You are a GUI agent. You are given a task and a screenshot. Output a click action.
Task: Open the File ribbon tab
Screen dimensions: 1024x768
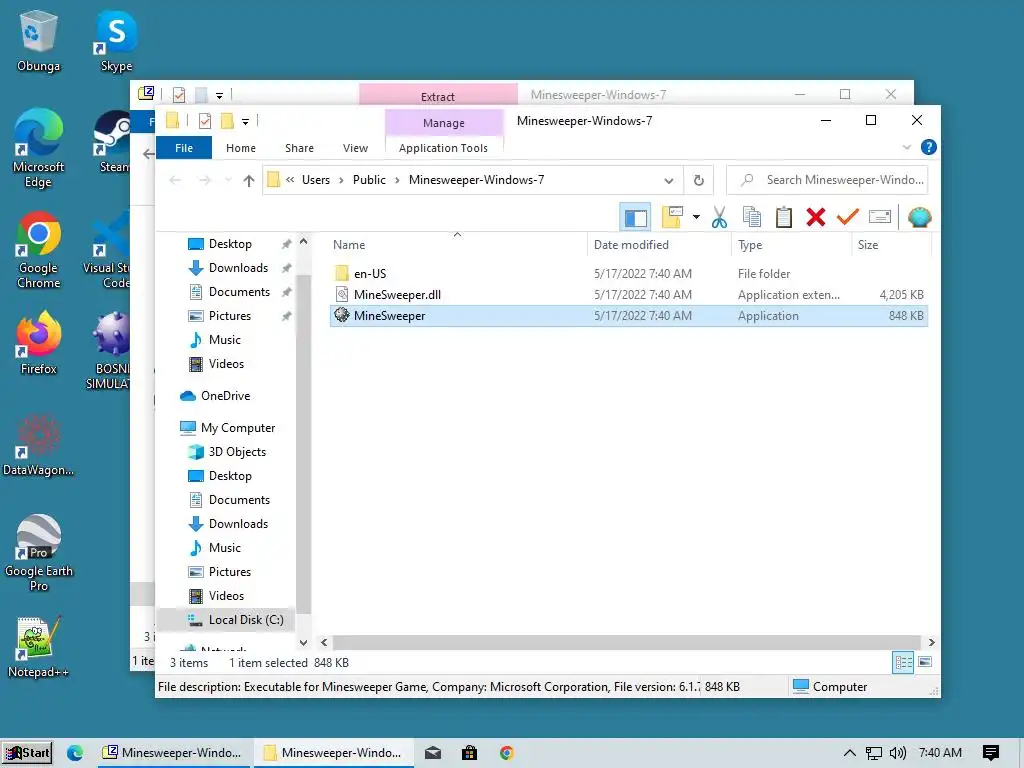184,148
